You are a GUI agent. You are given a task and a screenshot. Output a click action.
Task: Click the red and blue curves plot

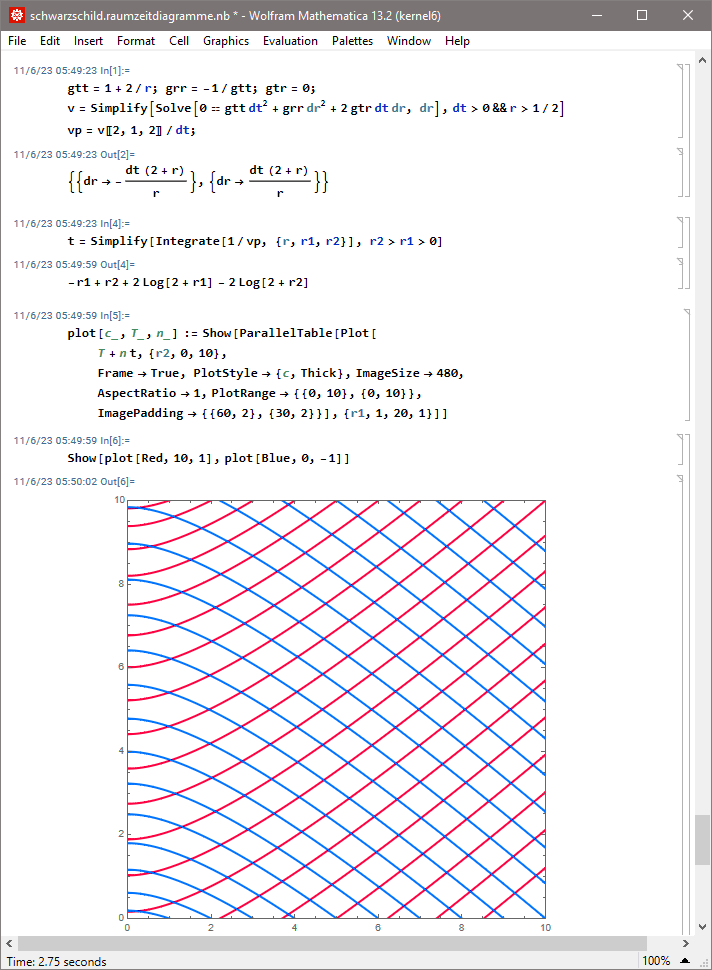(335, 708)
